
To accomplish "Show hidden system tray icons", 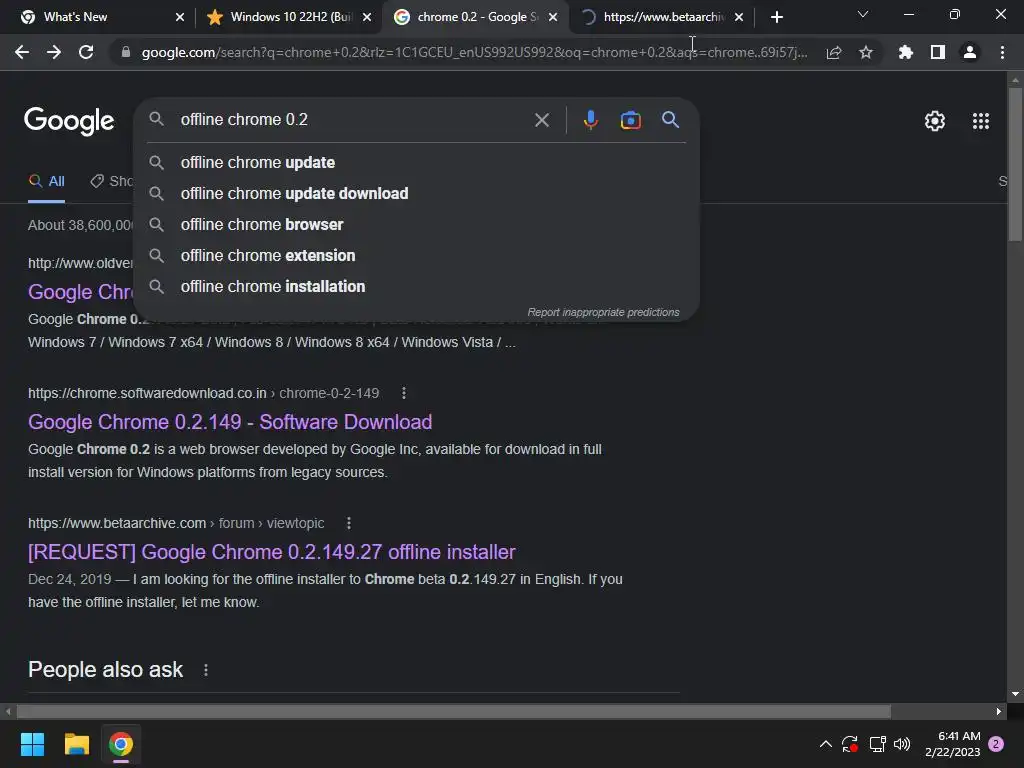I will click(x=825, y=744).
